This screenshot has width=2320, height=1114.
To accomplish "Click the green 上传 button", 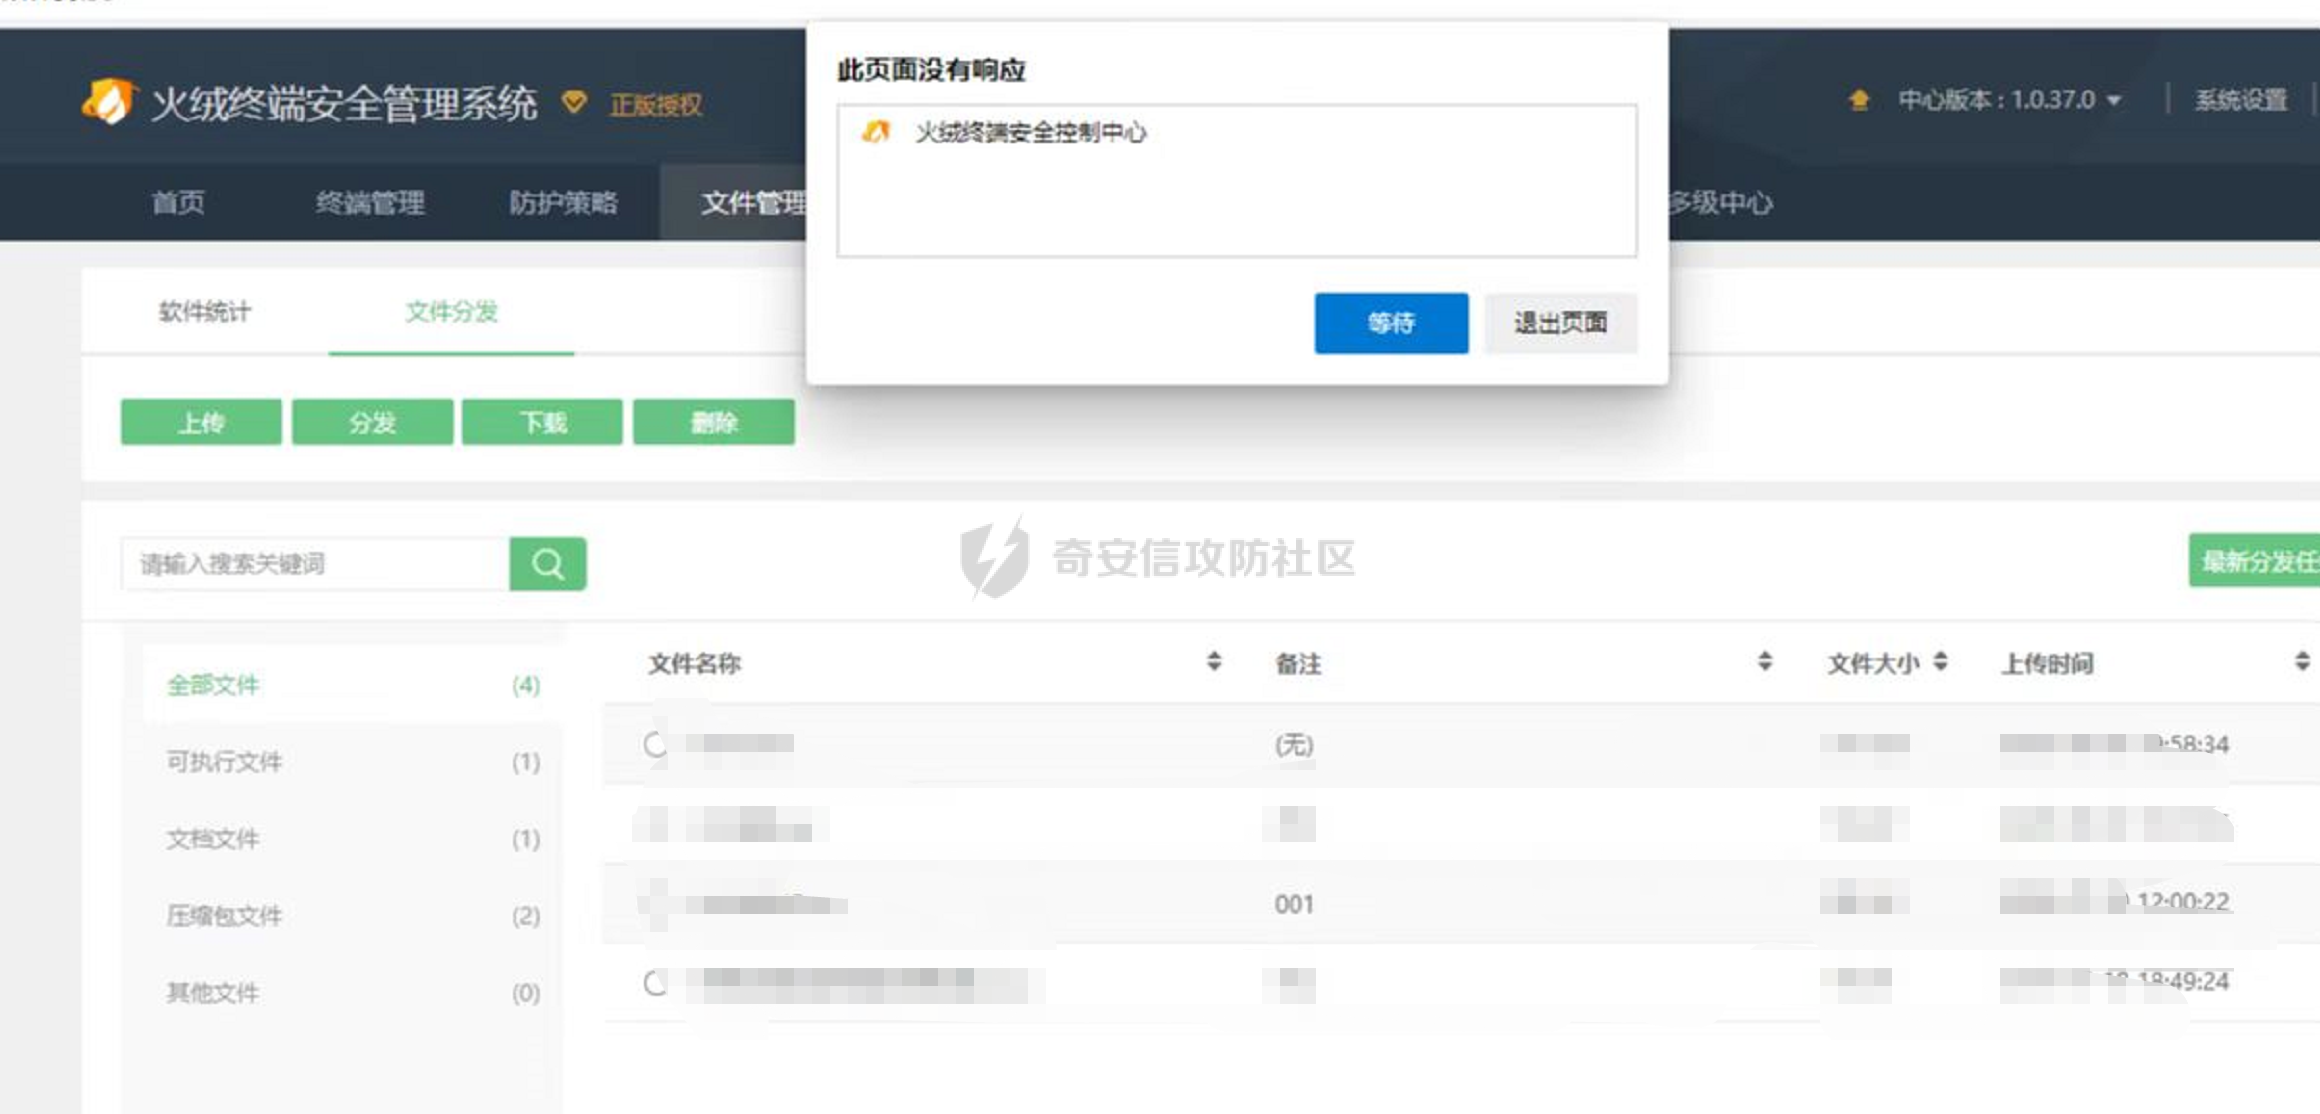I will pyautogui.click(x=201, y=422).
